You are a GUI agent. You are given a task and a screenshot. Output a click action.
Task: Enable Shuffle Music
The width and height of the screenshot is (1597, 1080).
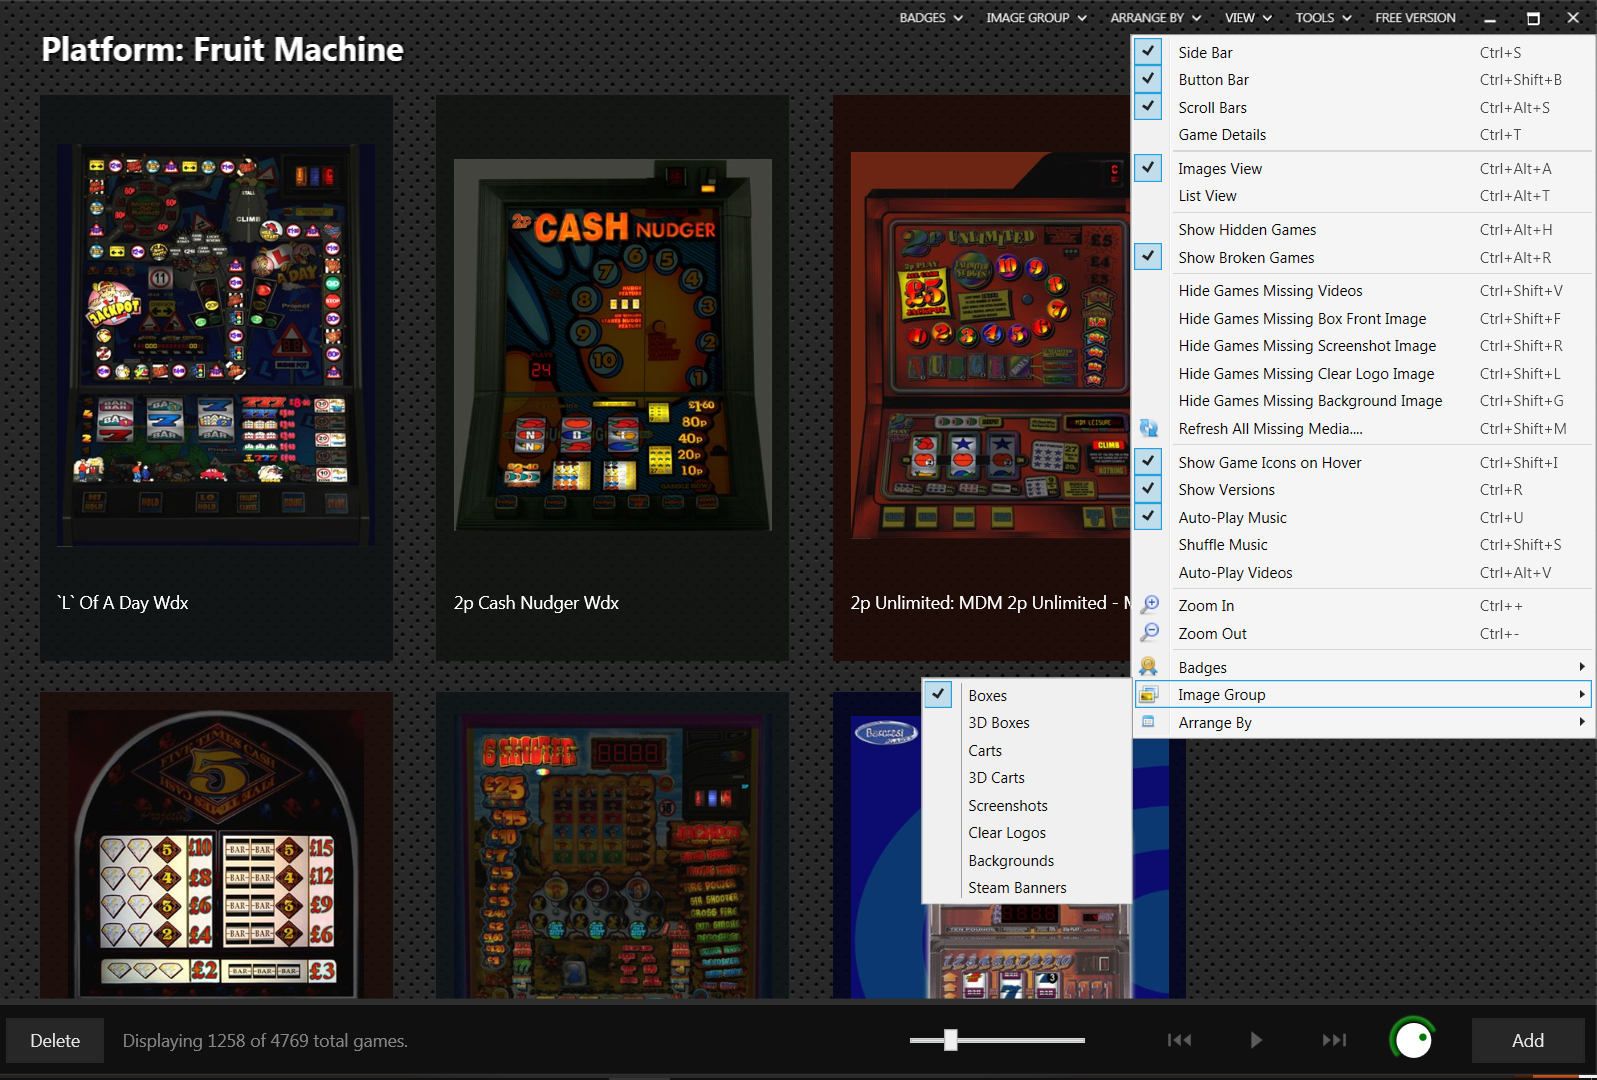pyautogui.click(x=1363, y=544)
